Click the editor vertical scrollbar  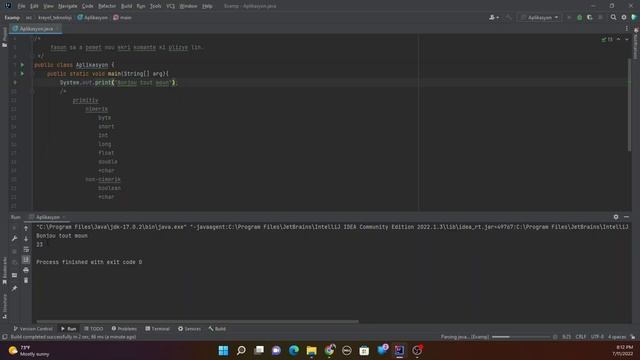point(629,104)
